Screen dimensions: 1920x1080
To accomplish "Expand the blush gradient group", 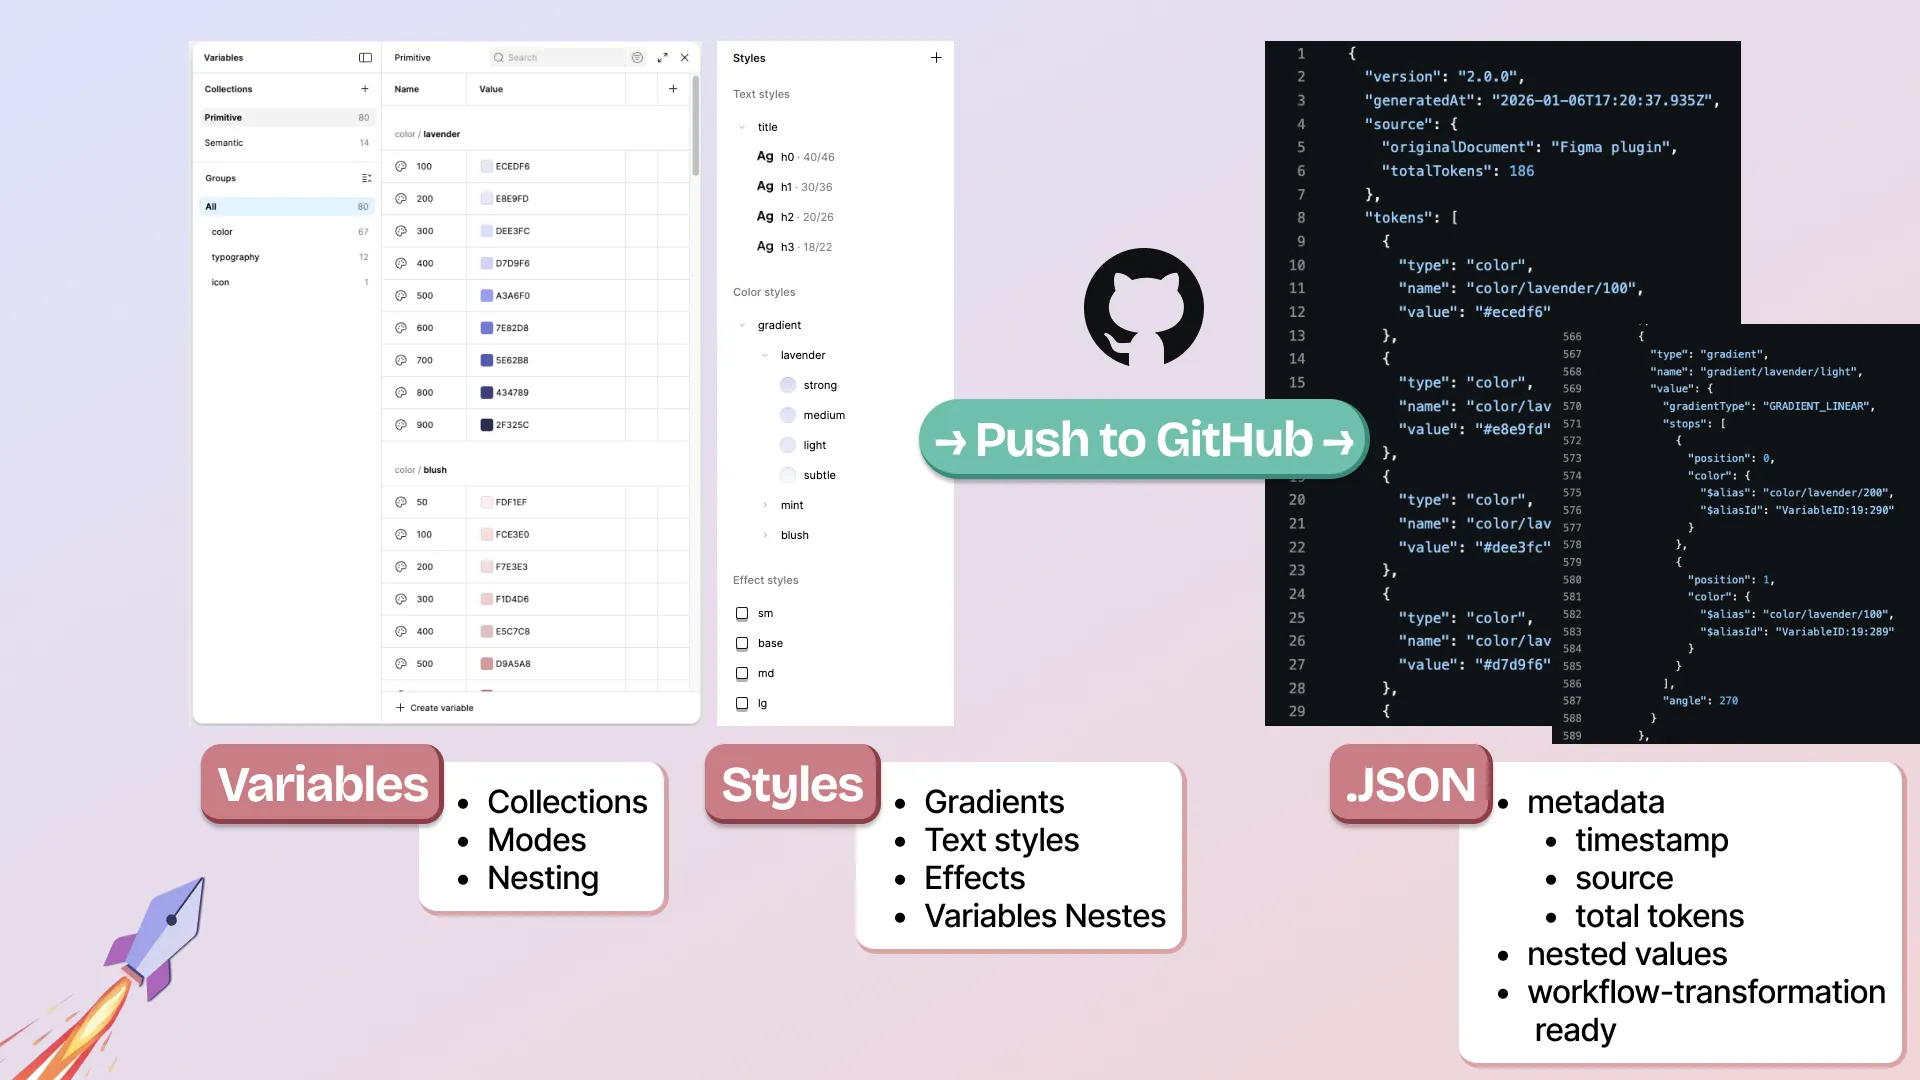I will (765, 536).
